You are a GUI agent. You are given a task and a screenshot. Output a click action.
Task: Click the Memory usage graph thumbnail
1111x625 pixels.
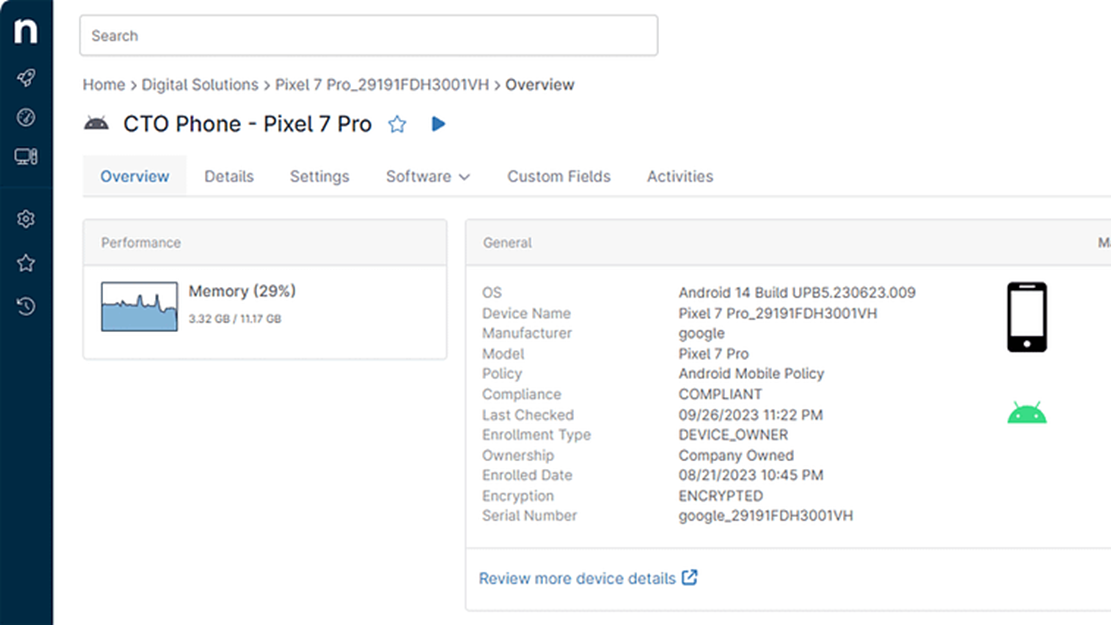click(x=139, y=306)
